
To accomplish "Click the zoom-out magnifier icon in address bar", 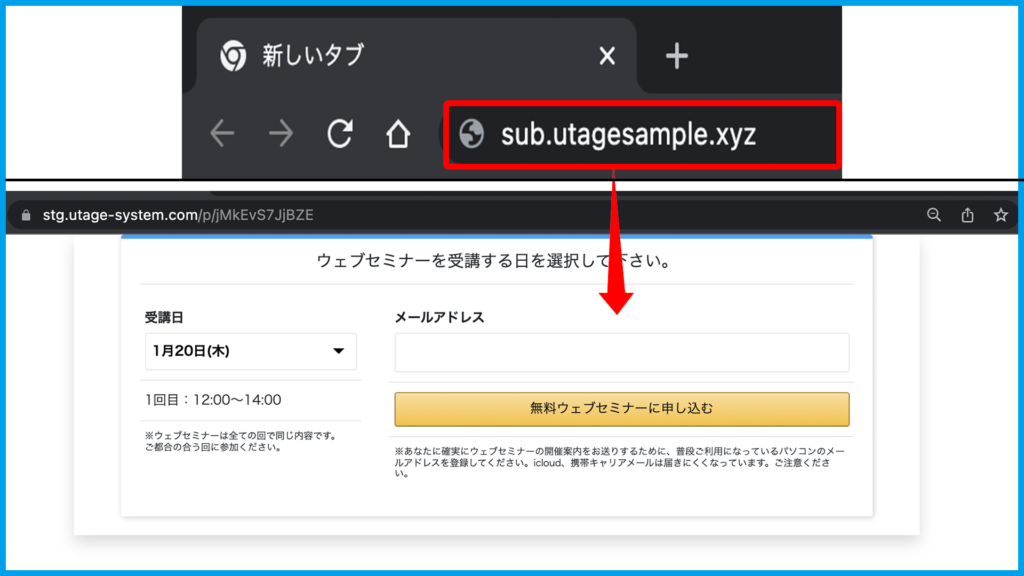I will pos(934,215).
